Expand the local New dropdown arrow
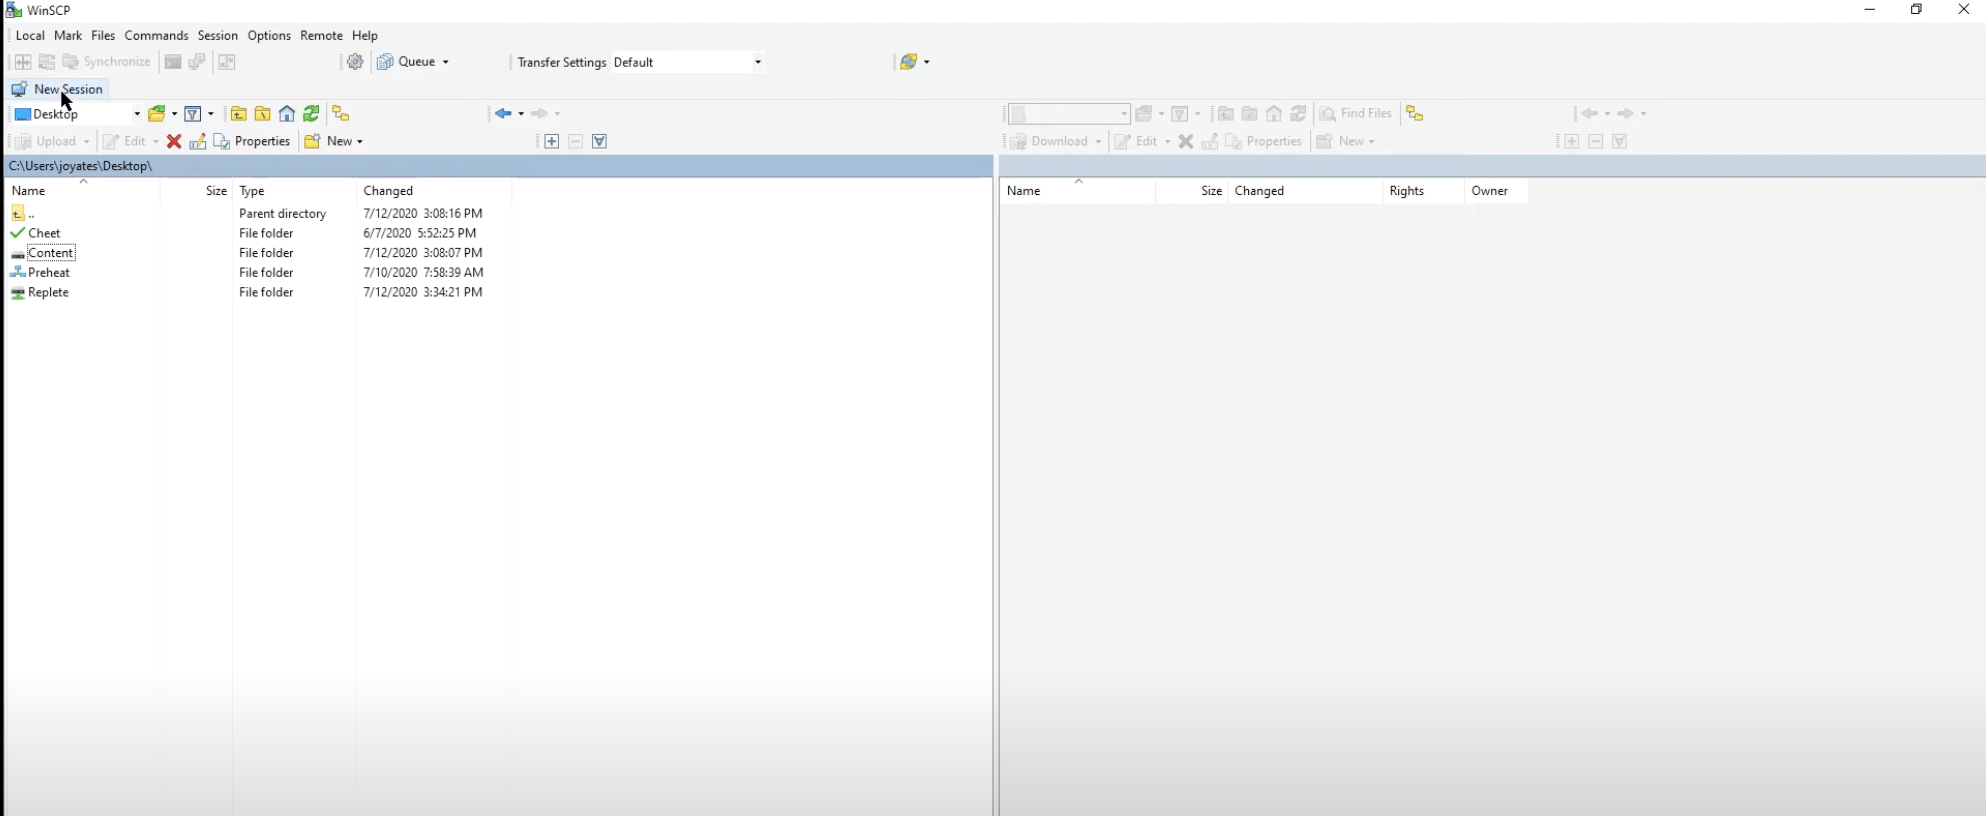The image size is (1986, 816). coord(360,142)
